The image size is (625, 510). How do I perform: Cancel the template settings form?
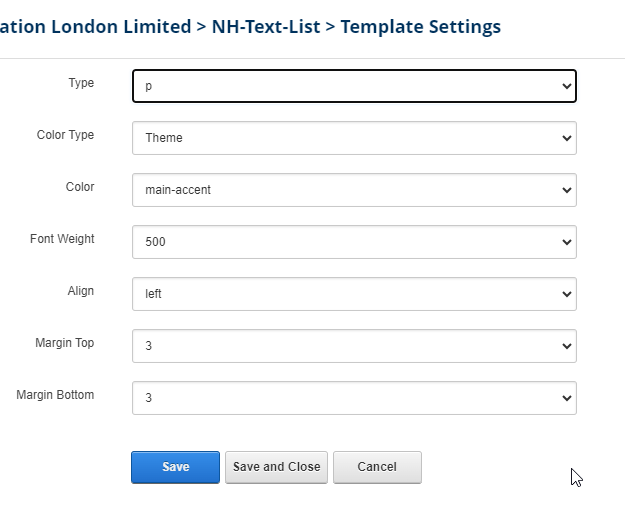[x=377, y=467]
